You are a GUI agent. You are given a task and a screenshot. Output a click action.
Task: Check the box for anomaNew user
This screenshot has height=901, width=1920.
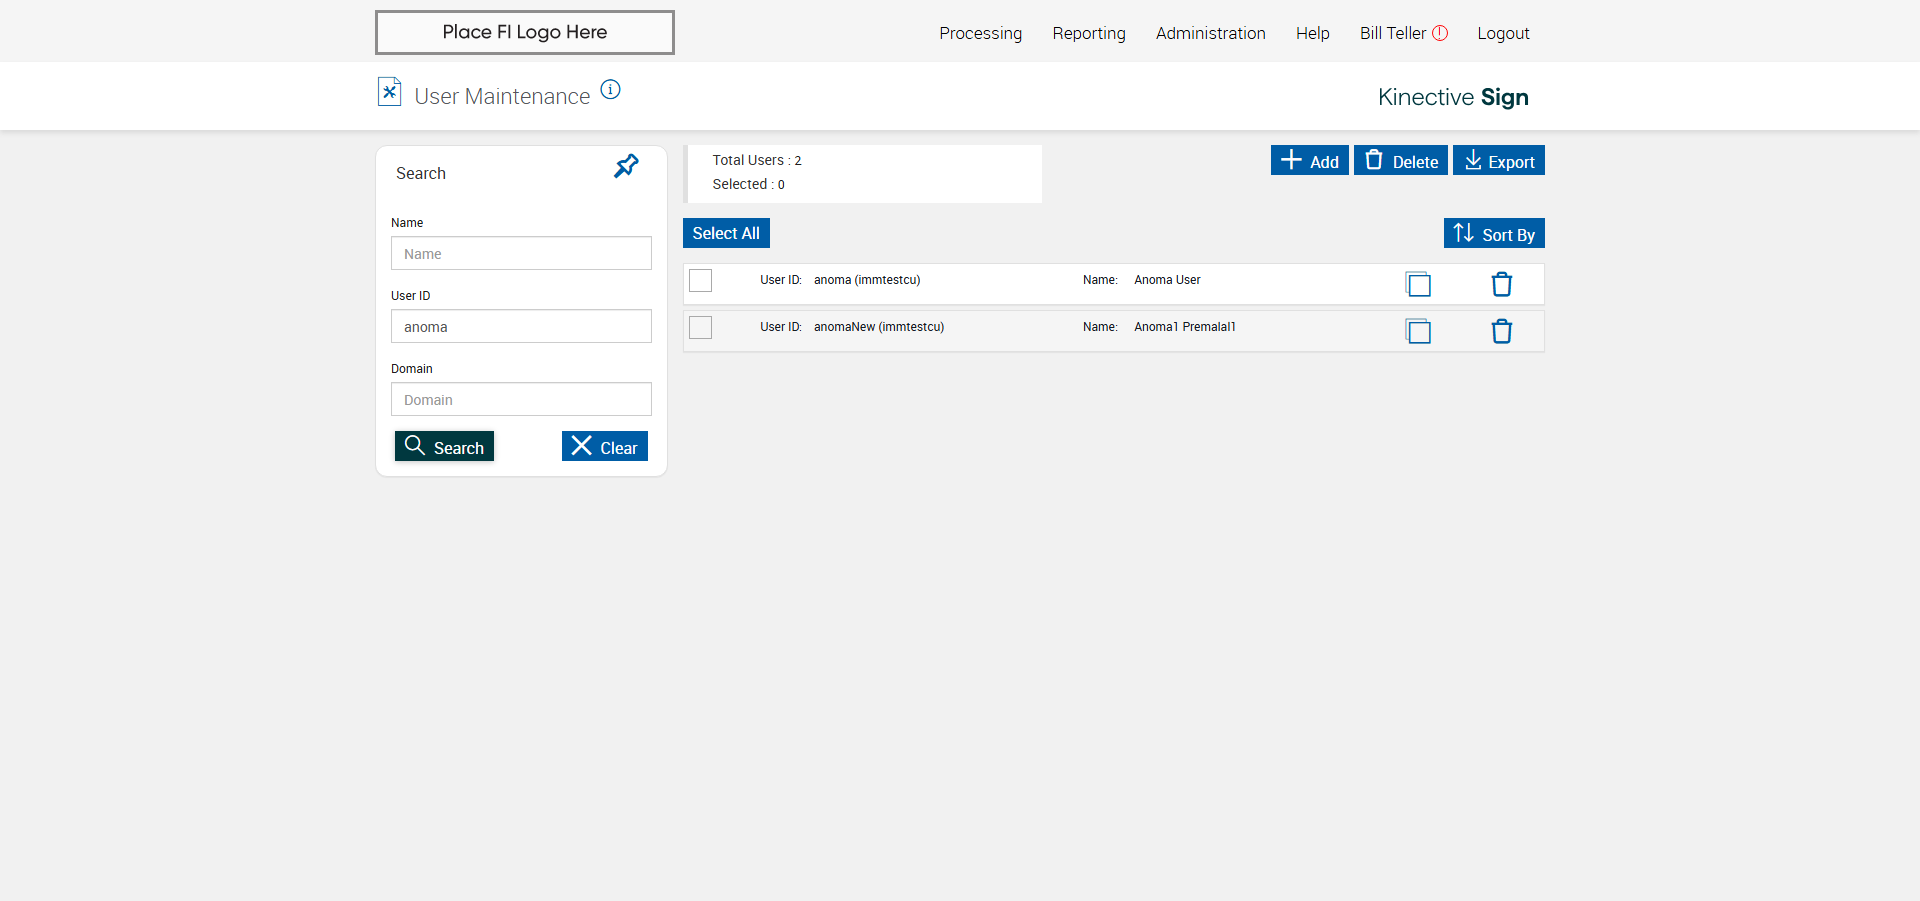point(701,327)
